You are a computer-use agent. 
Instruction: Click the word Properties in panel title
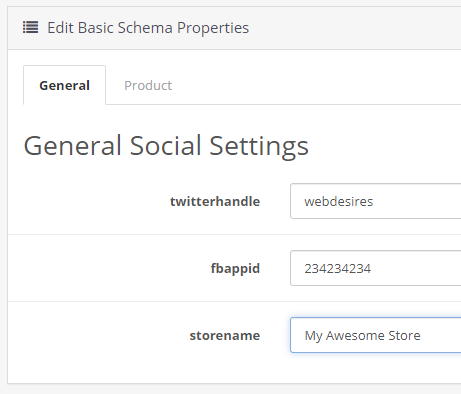coord(213,28)
